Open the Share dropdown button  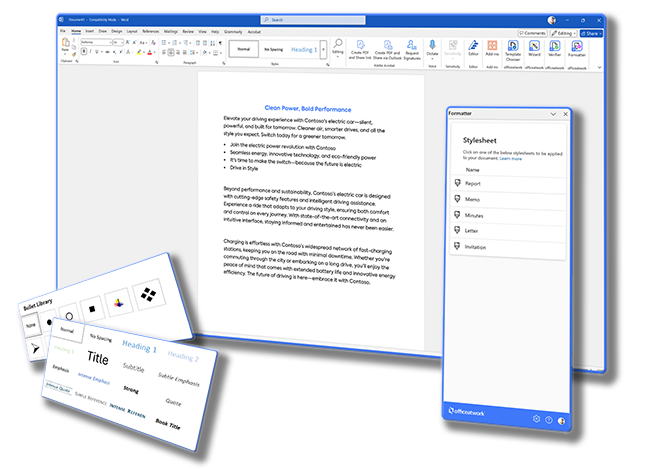(x=591, y=33)
